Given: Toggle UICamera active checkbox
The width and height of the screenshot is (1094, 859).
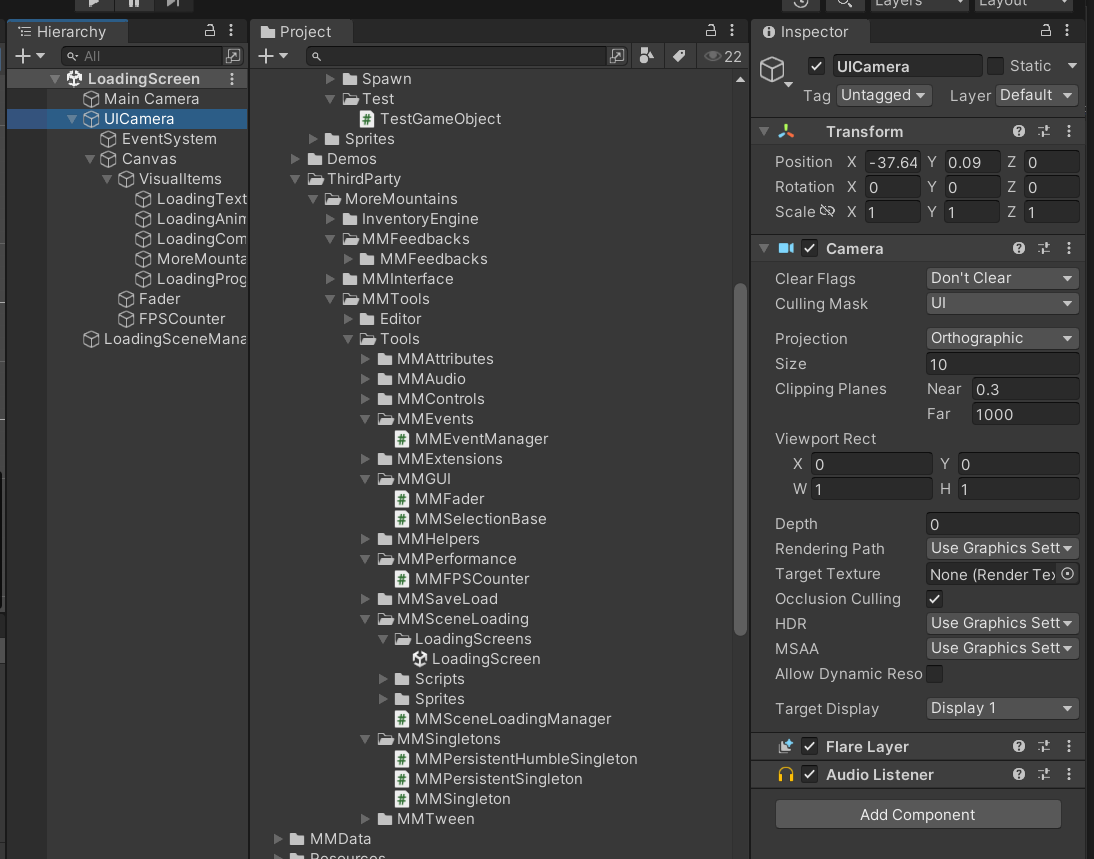Looking at the screenshot, I should click(x=816, y=66).
